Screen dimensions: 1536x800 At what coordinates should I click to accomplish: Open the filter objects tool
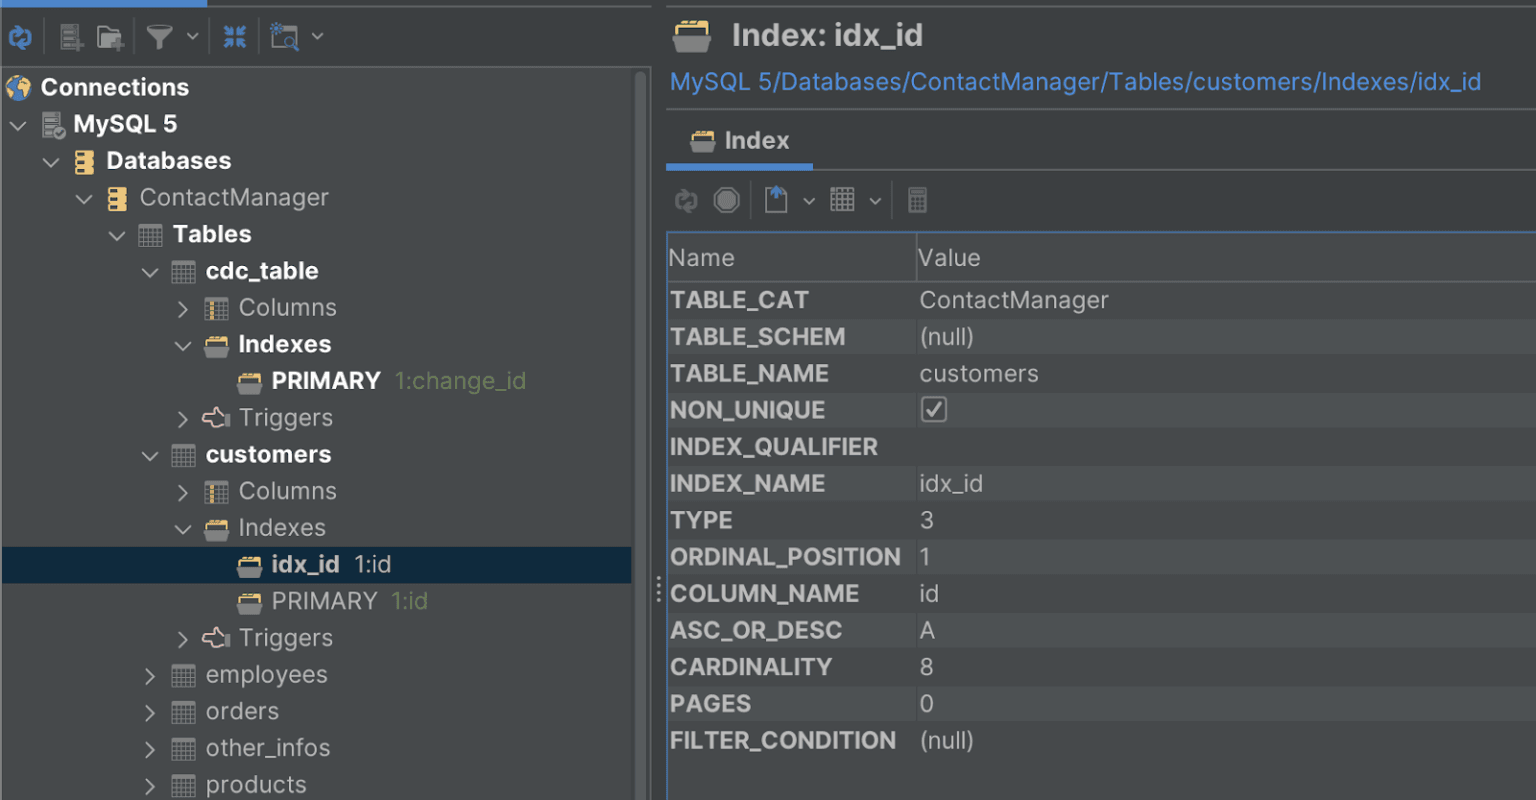[160, 36]
